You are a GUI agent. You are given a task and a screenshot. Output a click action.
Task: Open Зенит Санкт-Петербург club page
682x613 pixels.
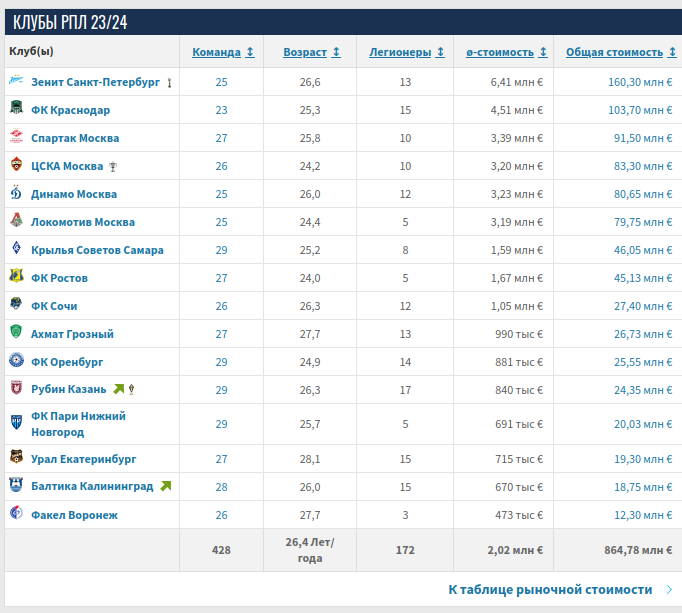coord(95,82)
